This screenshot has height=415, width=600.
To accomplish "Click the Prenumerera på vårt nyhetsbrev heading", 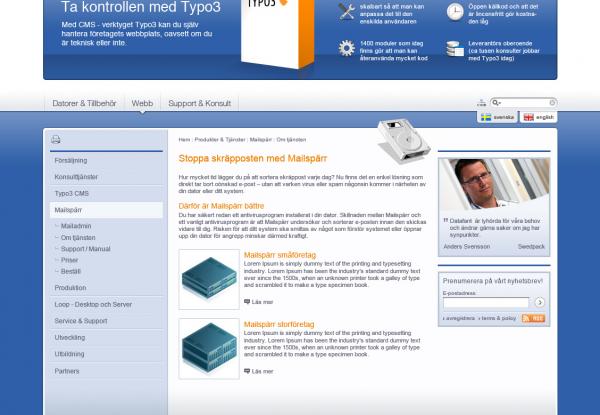I will click(492, 281).
